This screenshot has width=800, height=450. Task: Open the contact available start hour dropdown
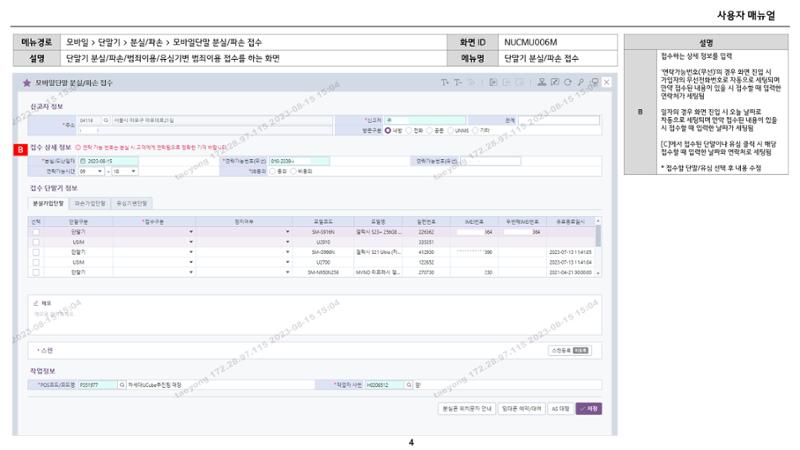pyautogui.click(x=91, y=171)
